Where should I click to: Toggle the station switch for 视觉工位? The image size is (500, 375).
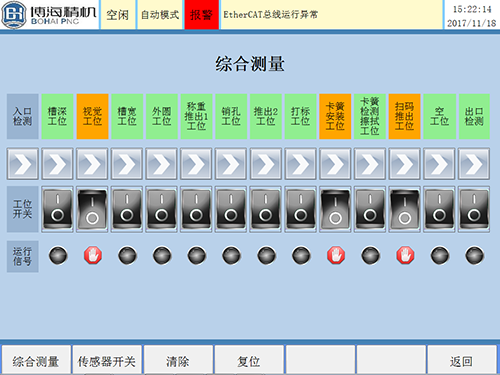92,209
